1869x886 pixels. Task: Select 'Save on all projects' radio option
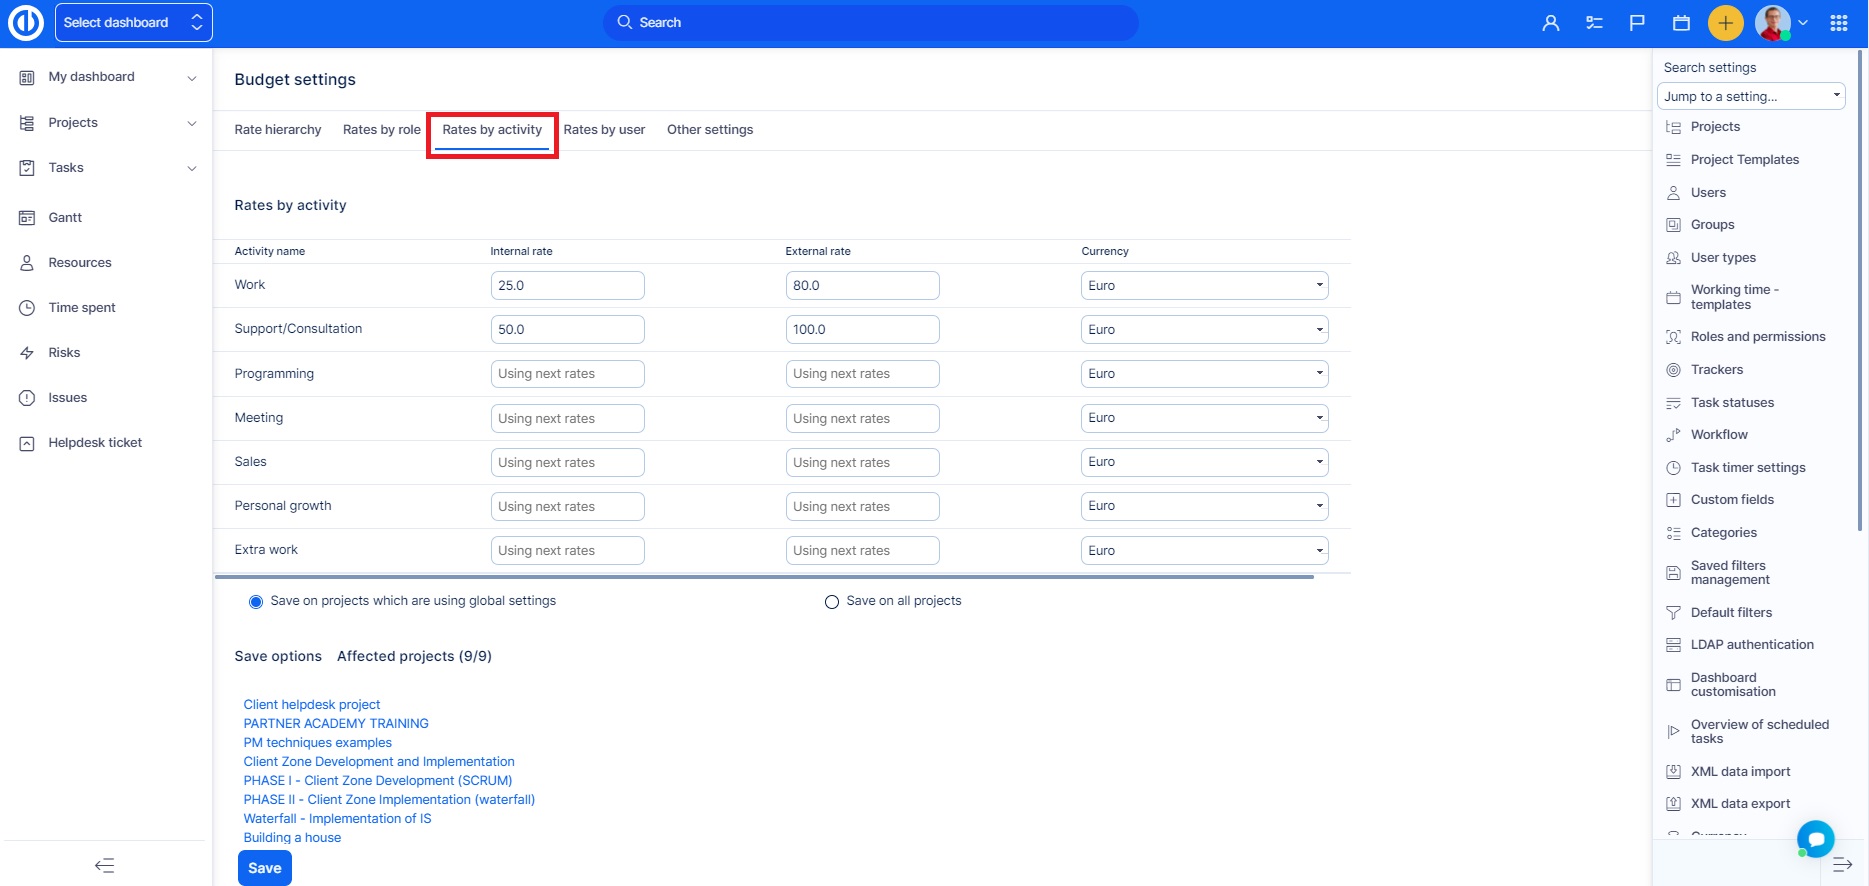pos(831,602)
